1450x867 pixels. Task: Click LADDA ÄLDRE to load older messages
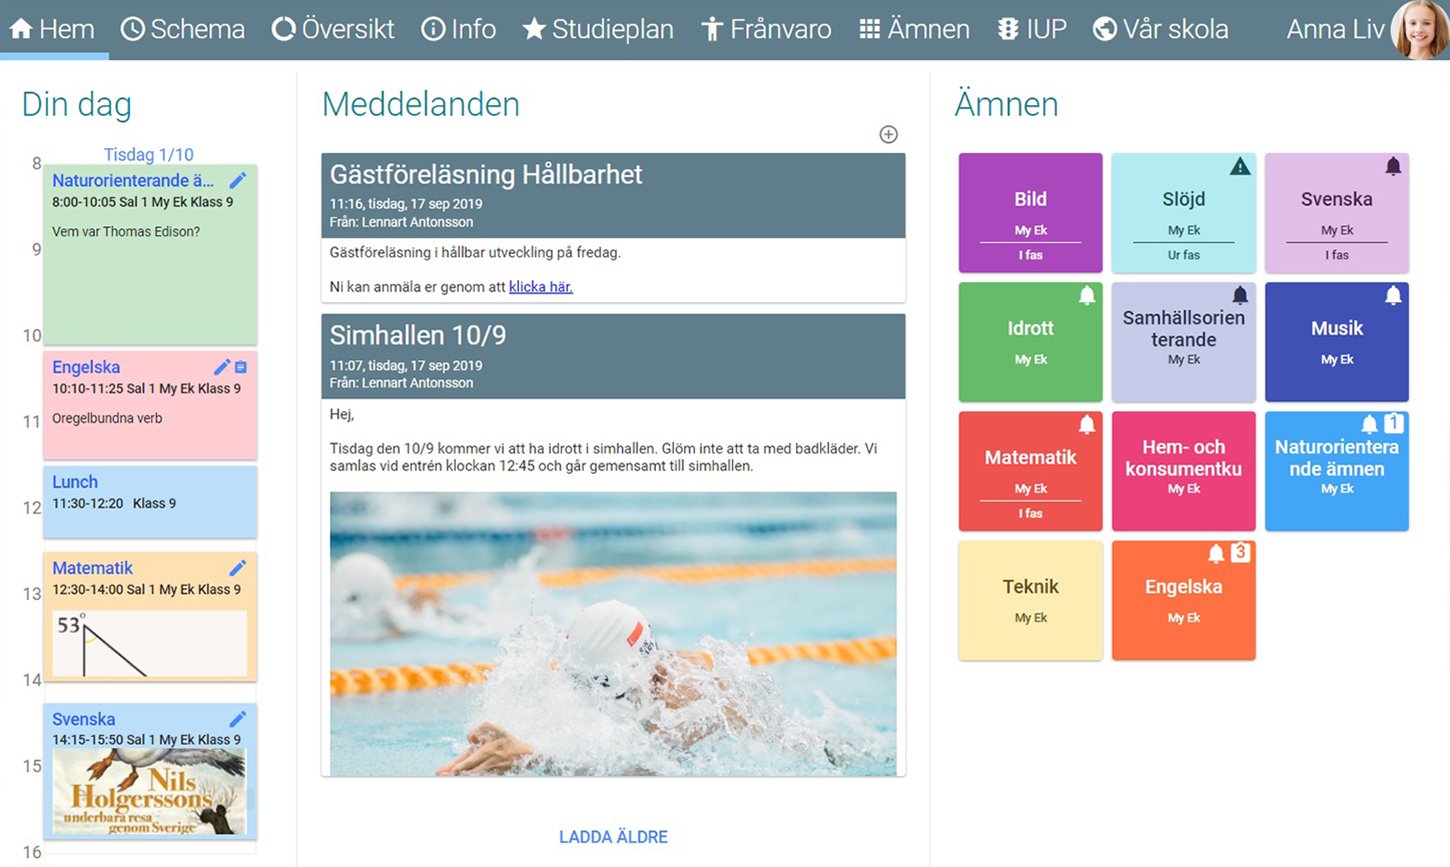(613, 837)
